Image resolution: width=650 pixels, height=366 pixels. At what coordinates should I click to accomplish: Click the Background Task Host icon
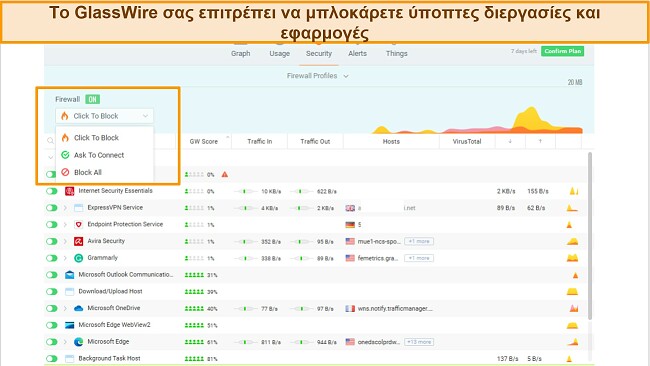pos(70,359)
